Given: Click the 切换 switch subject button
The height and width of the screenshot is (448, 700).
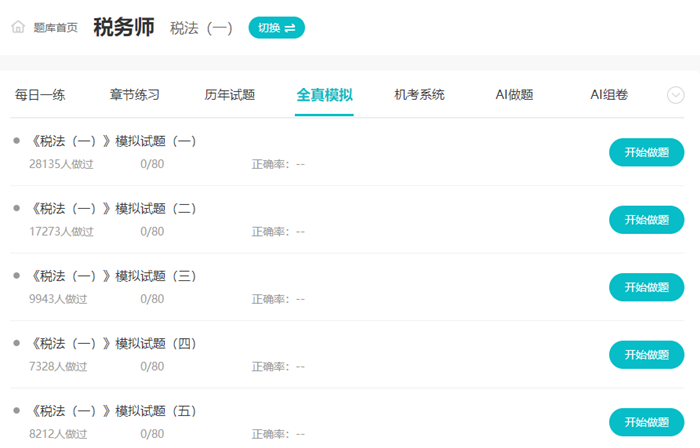Looking at the screenshot, I should click(x=277, y=28).
